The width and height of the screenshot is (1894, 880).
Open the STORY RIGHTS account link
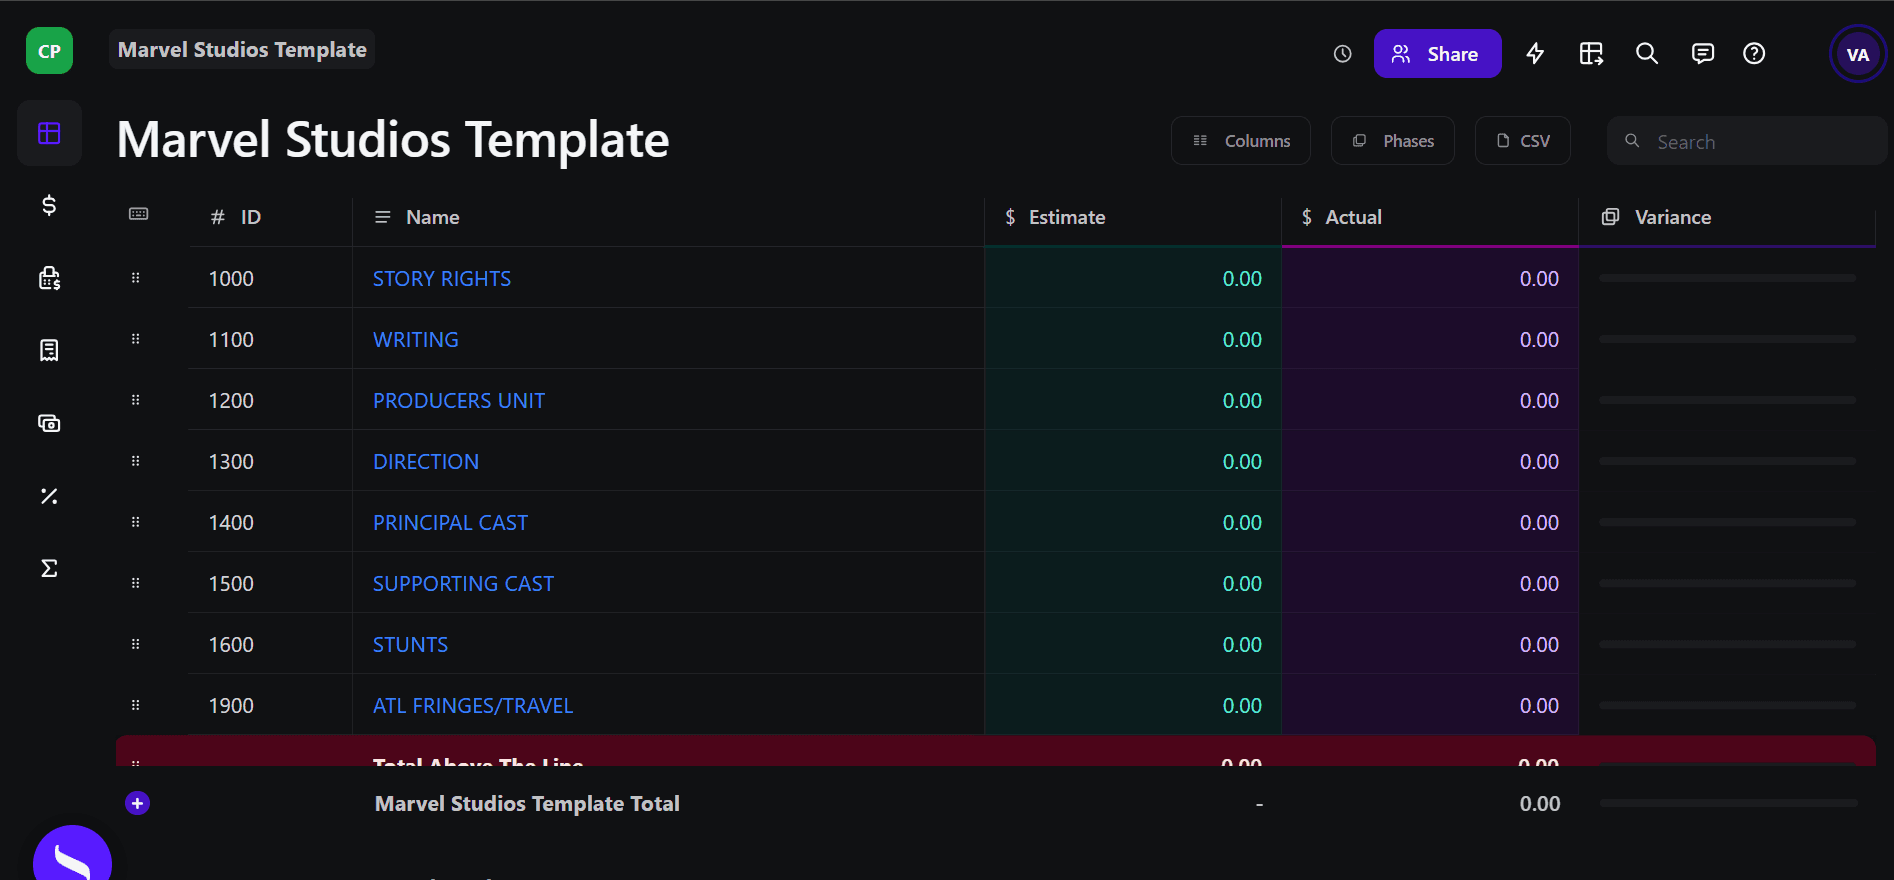click(x=442, y=279)
